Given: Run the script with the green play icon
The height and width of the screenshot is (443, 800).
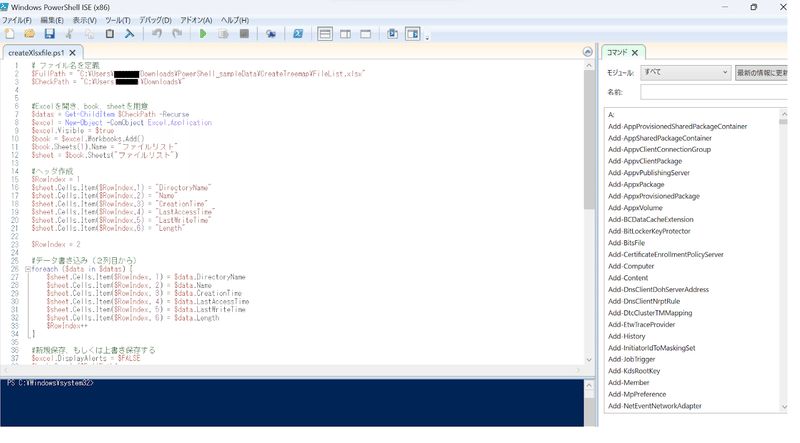Looking at the screenshot, I should 203,34.
